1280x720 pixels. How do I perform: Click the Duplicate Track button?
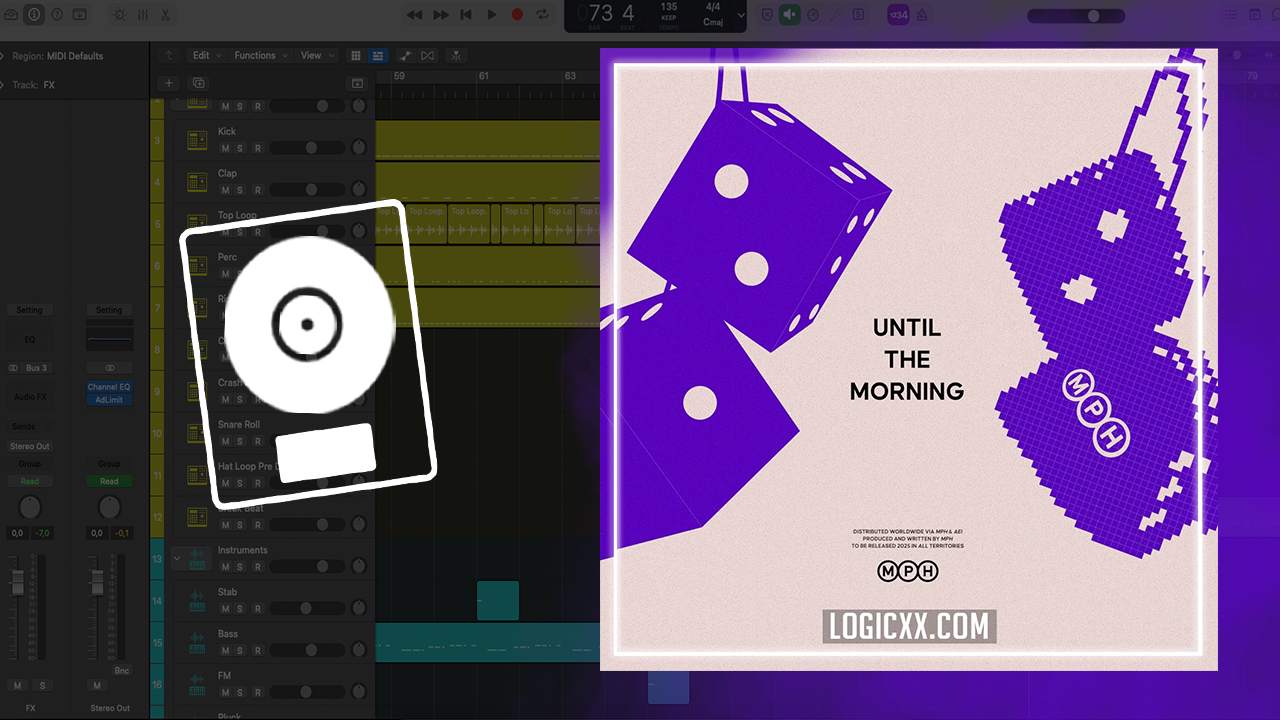[x=198, y=83]
